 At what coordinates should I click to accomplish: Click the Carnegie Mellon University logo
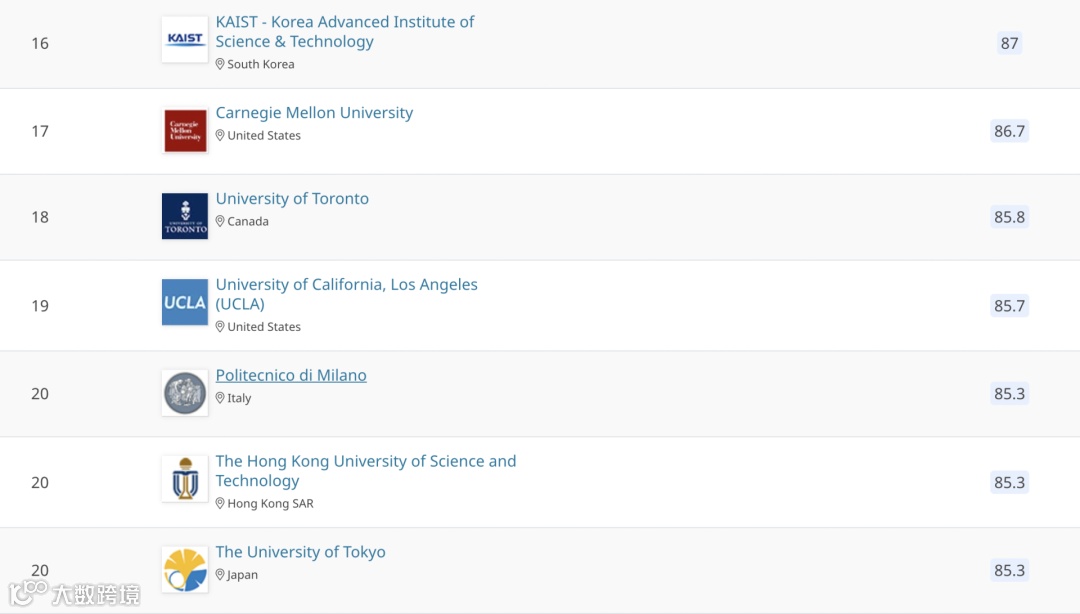coord(185,130)
